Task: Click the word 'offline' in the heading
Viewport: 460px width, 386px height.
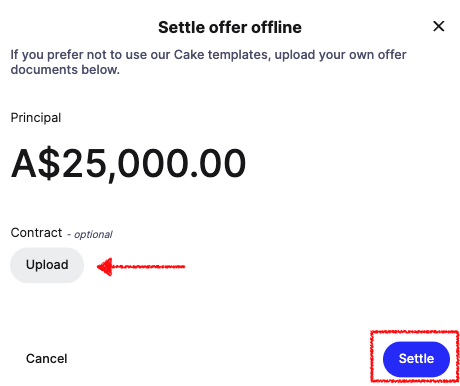Action: [276, 27]
